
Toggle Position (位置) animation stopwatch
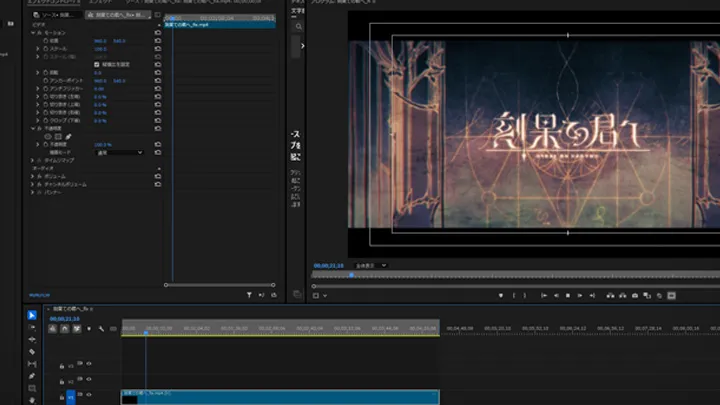tap(45, 41)
